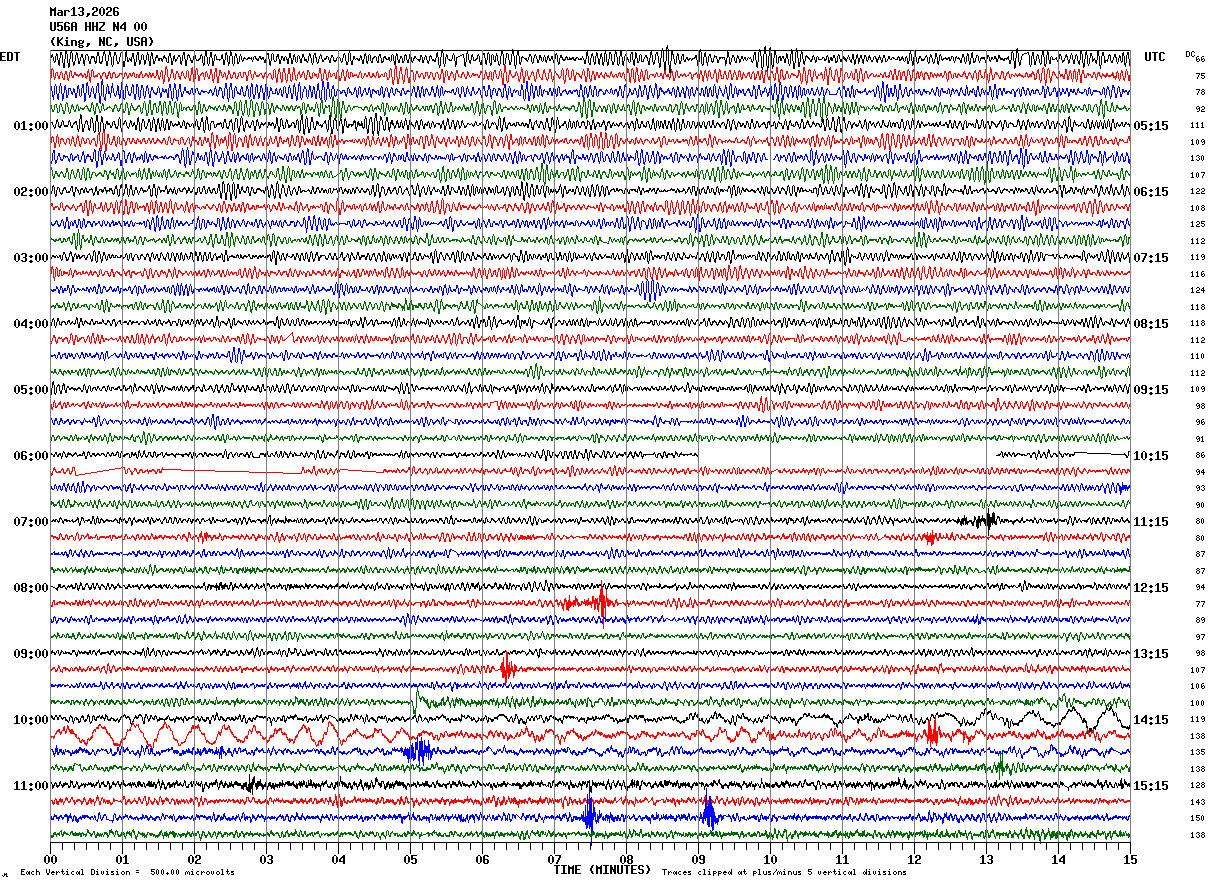Click the date text "Mar13,2026"

pos(84,12)
